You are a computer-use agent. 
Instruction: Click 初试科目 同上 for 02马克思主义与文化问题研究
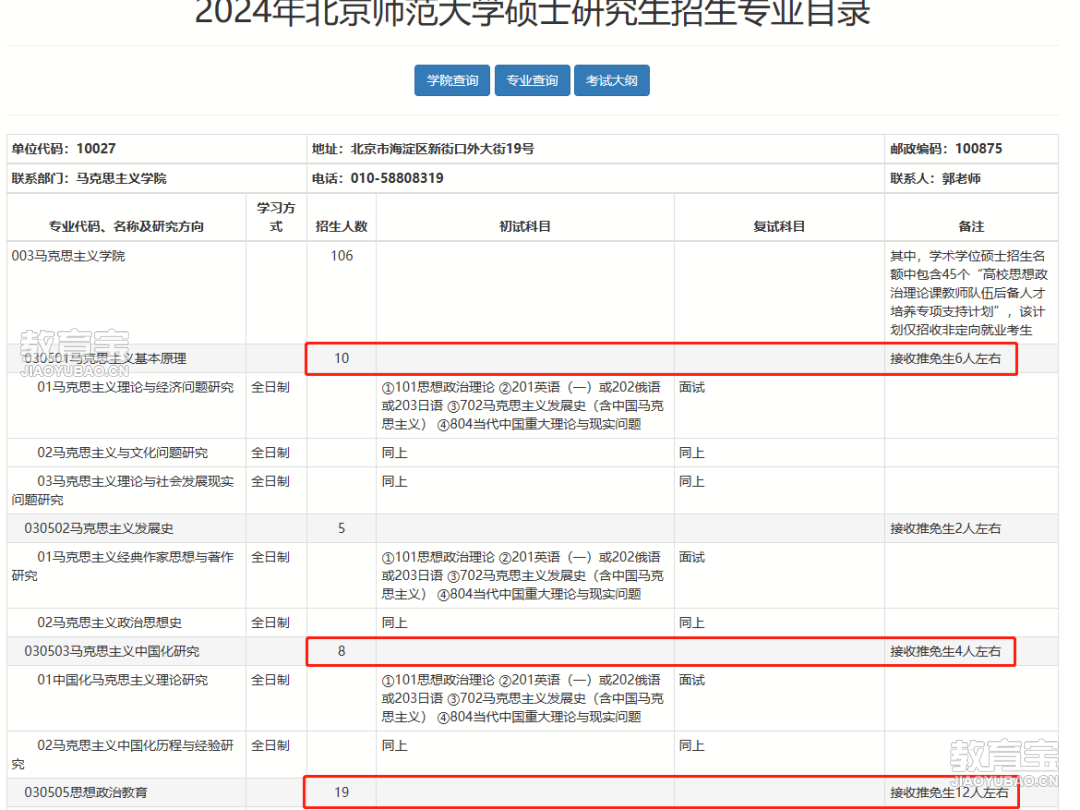[x=395, y=453]
